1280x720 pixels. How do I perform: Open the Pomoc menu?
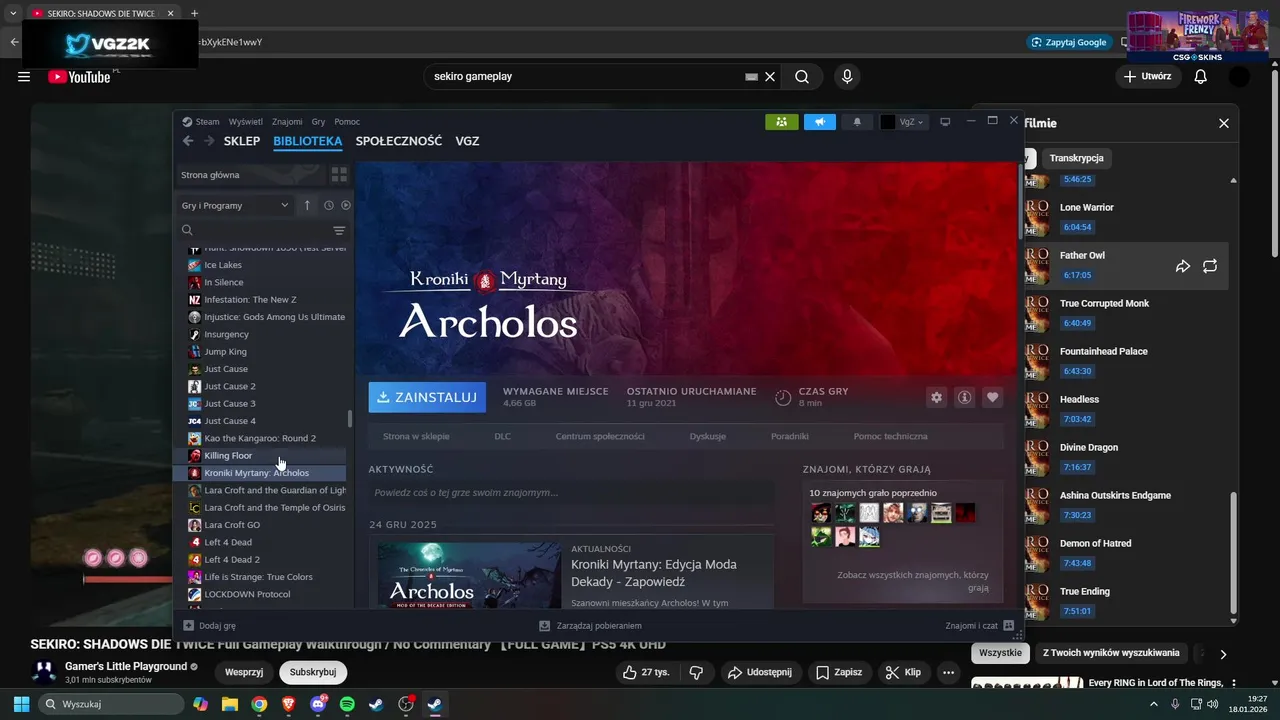347,122
